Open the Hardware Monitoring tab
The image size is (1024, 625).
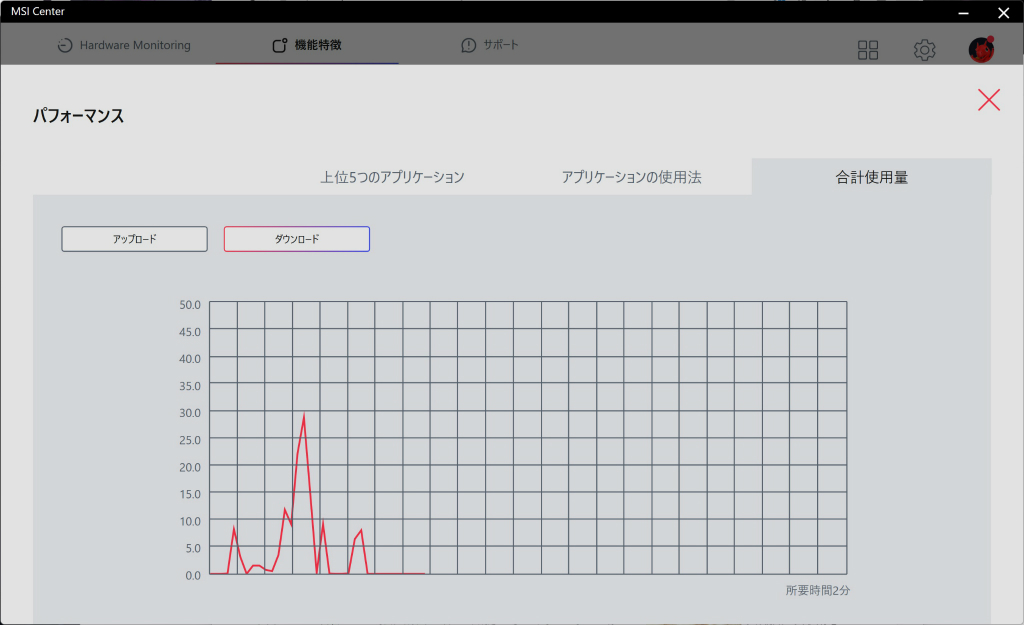124,45
